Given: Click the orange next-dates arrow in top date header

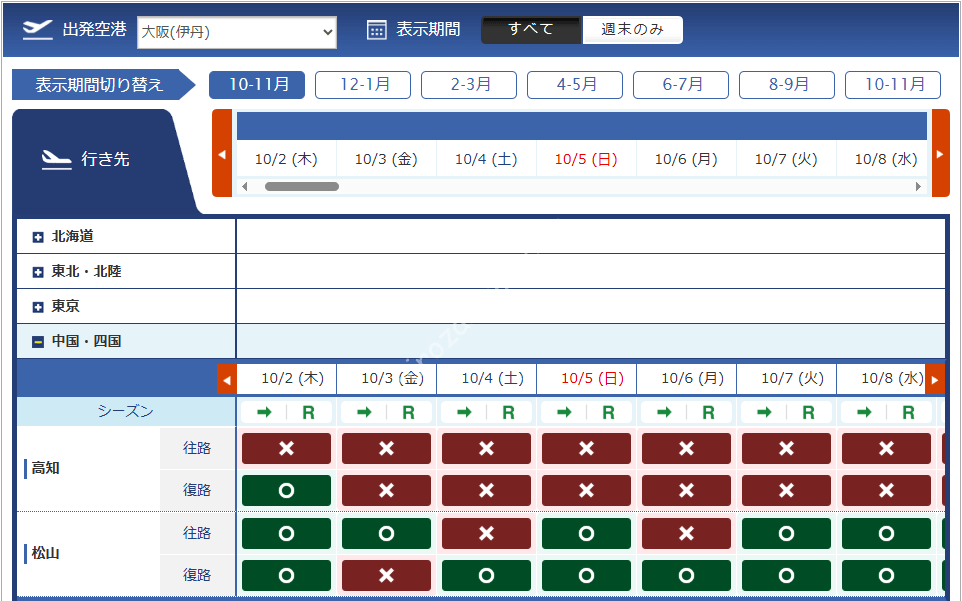Looking at the screenshot, I should tap(941, 153).
